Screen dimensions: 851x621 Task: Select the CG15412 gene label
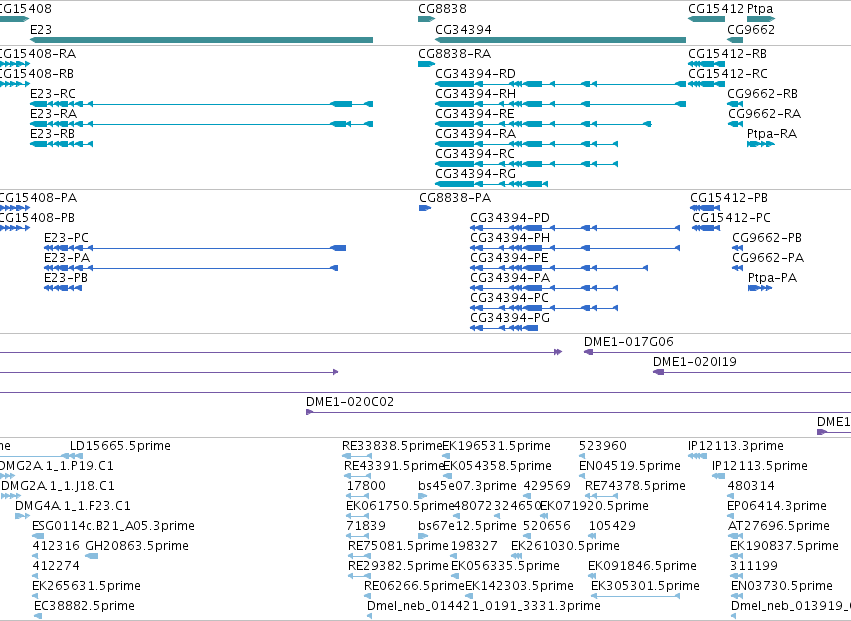click(x=716, y=9)
